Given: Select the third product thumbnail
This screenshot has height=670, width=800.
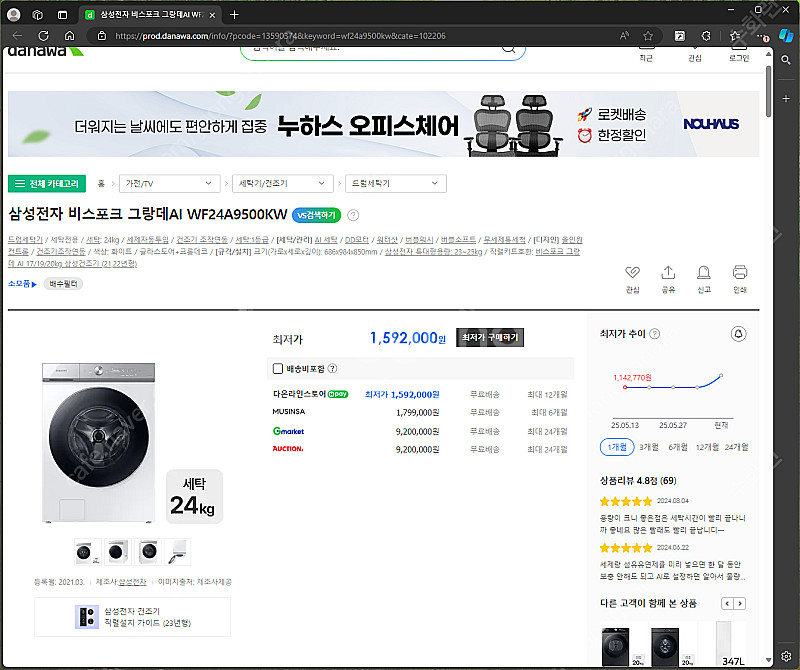Looking at the screenshot, I should pyautogui.click(x=148, y=552).
